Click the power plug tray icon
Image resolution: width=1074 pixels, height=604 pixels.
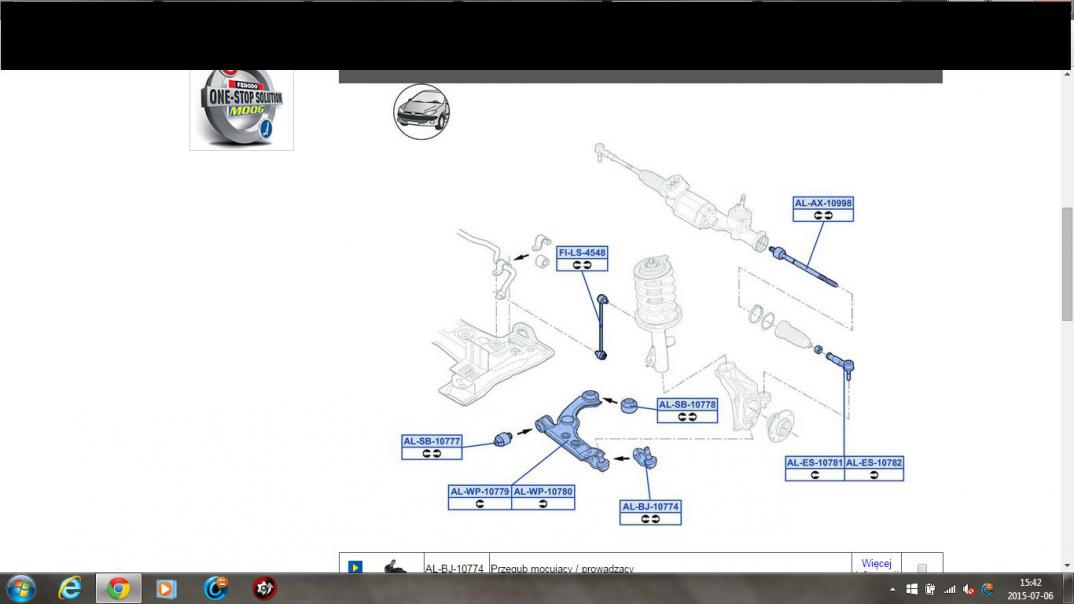(930, 589)
